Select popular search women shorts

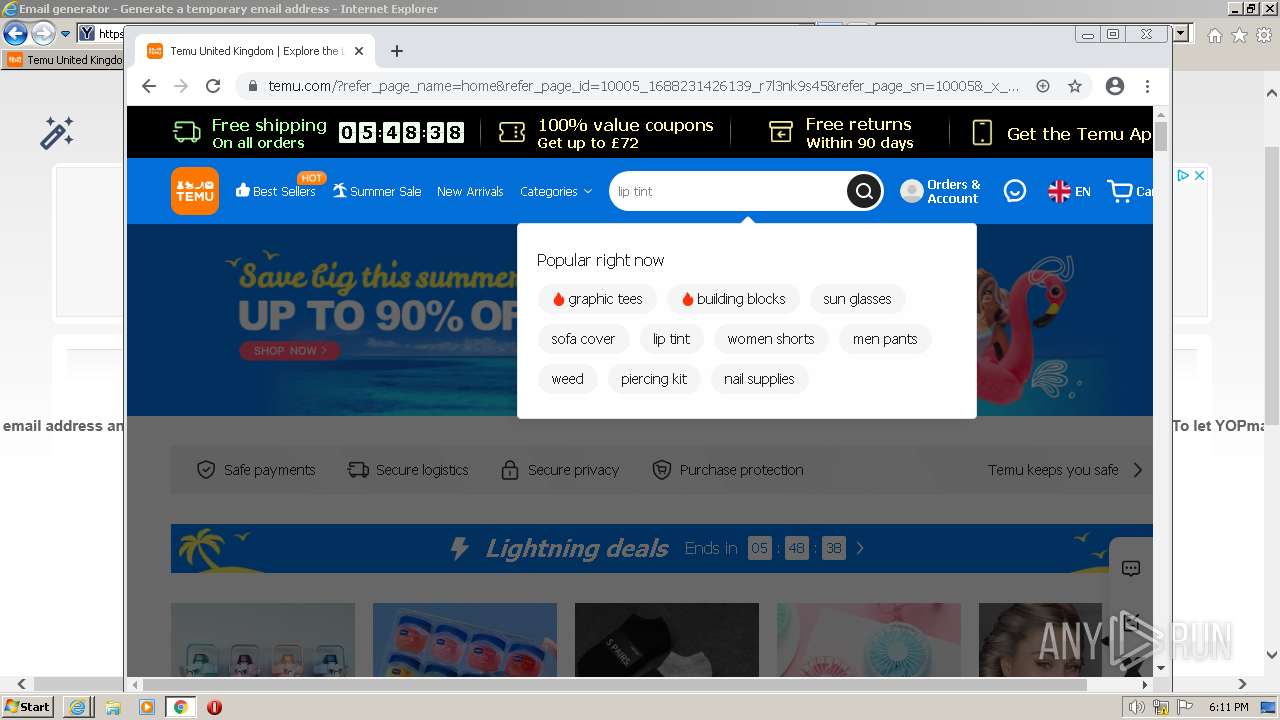[771, 339]
